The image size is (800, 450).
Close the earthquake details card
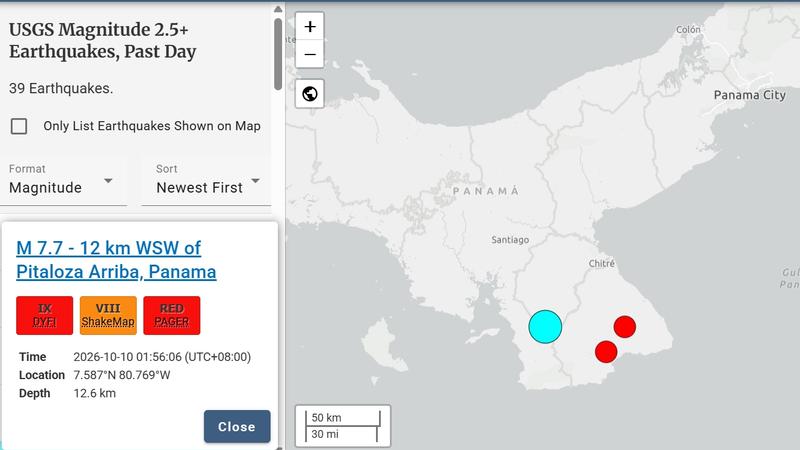click(x=237, y=427)
